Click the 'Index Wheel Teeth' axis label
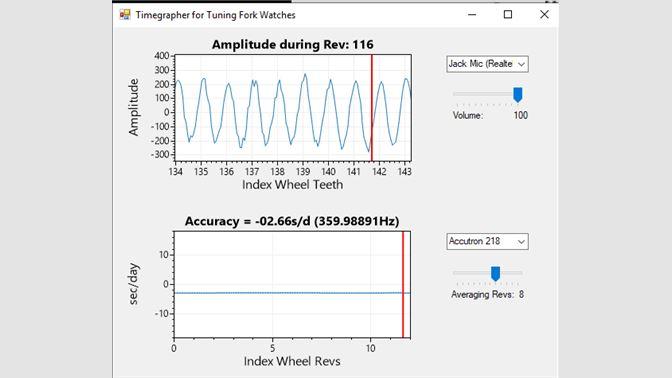672x378 pixels. click(x=292, y=185)
